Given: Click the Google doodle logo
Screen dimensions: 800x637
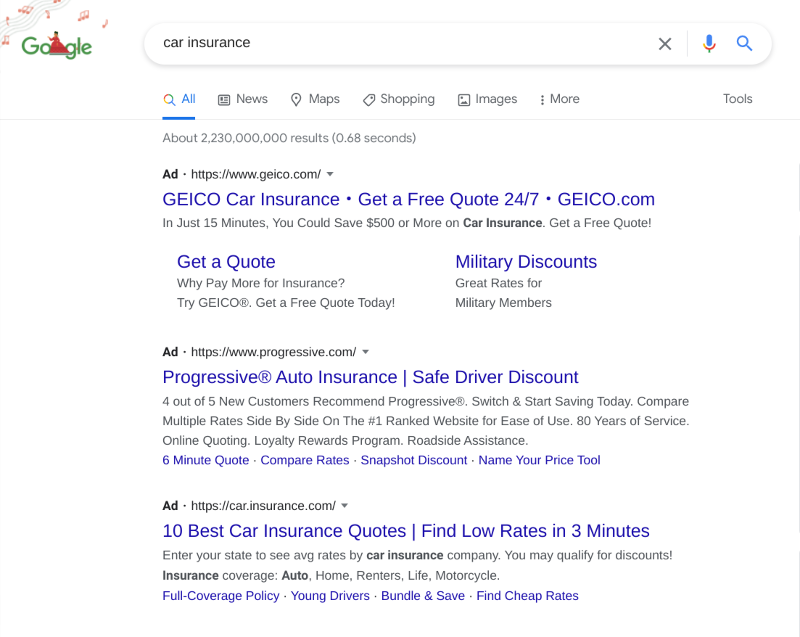Looking at the screenshot, I should pos(57,45).
